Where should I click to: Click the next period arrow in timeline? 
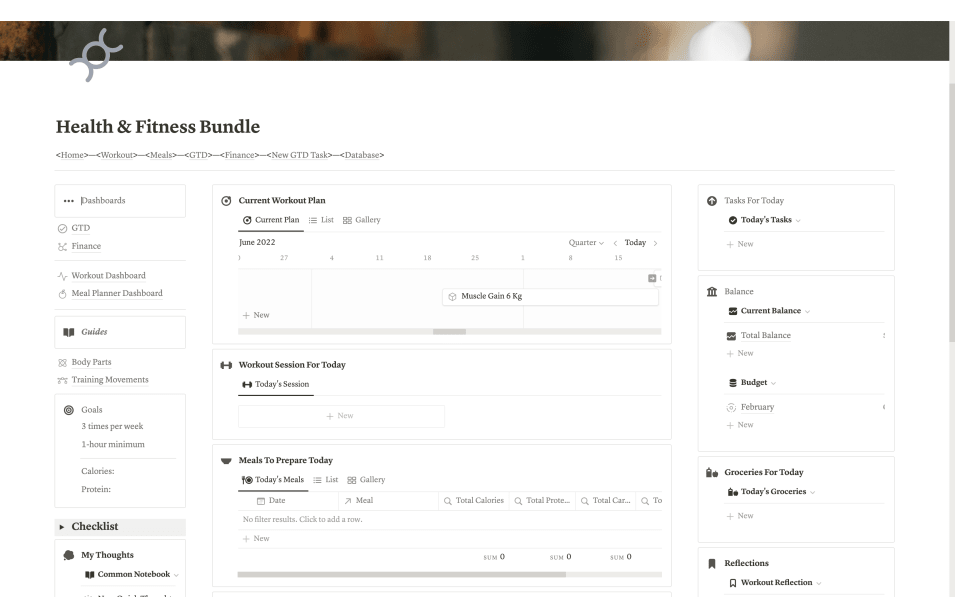(x=655, y=243)
